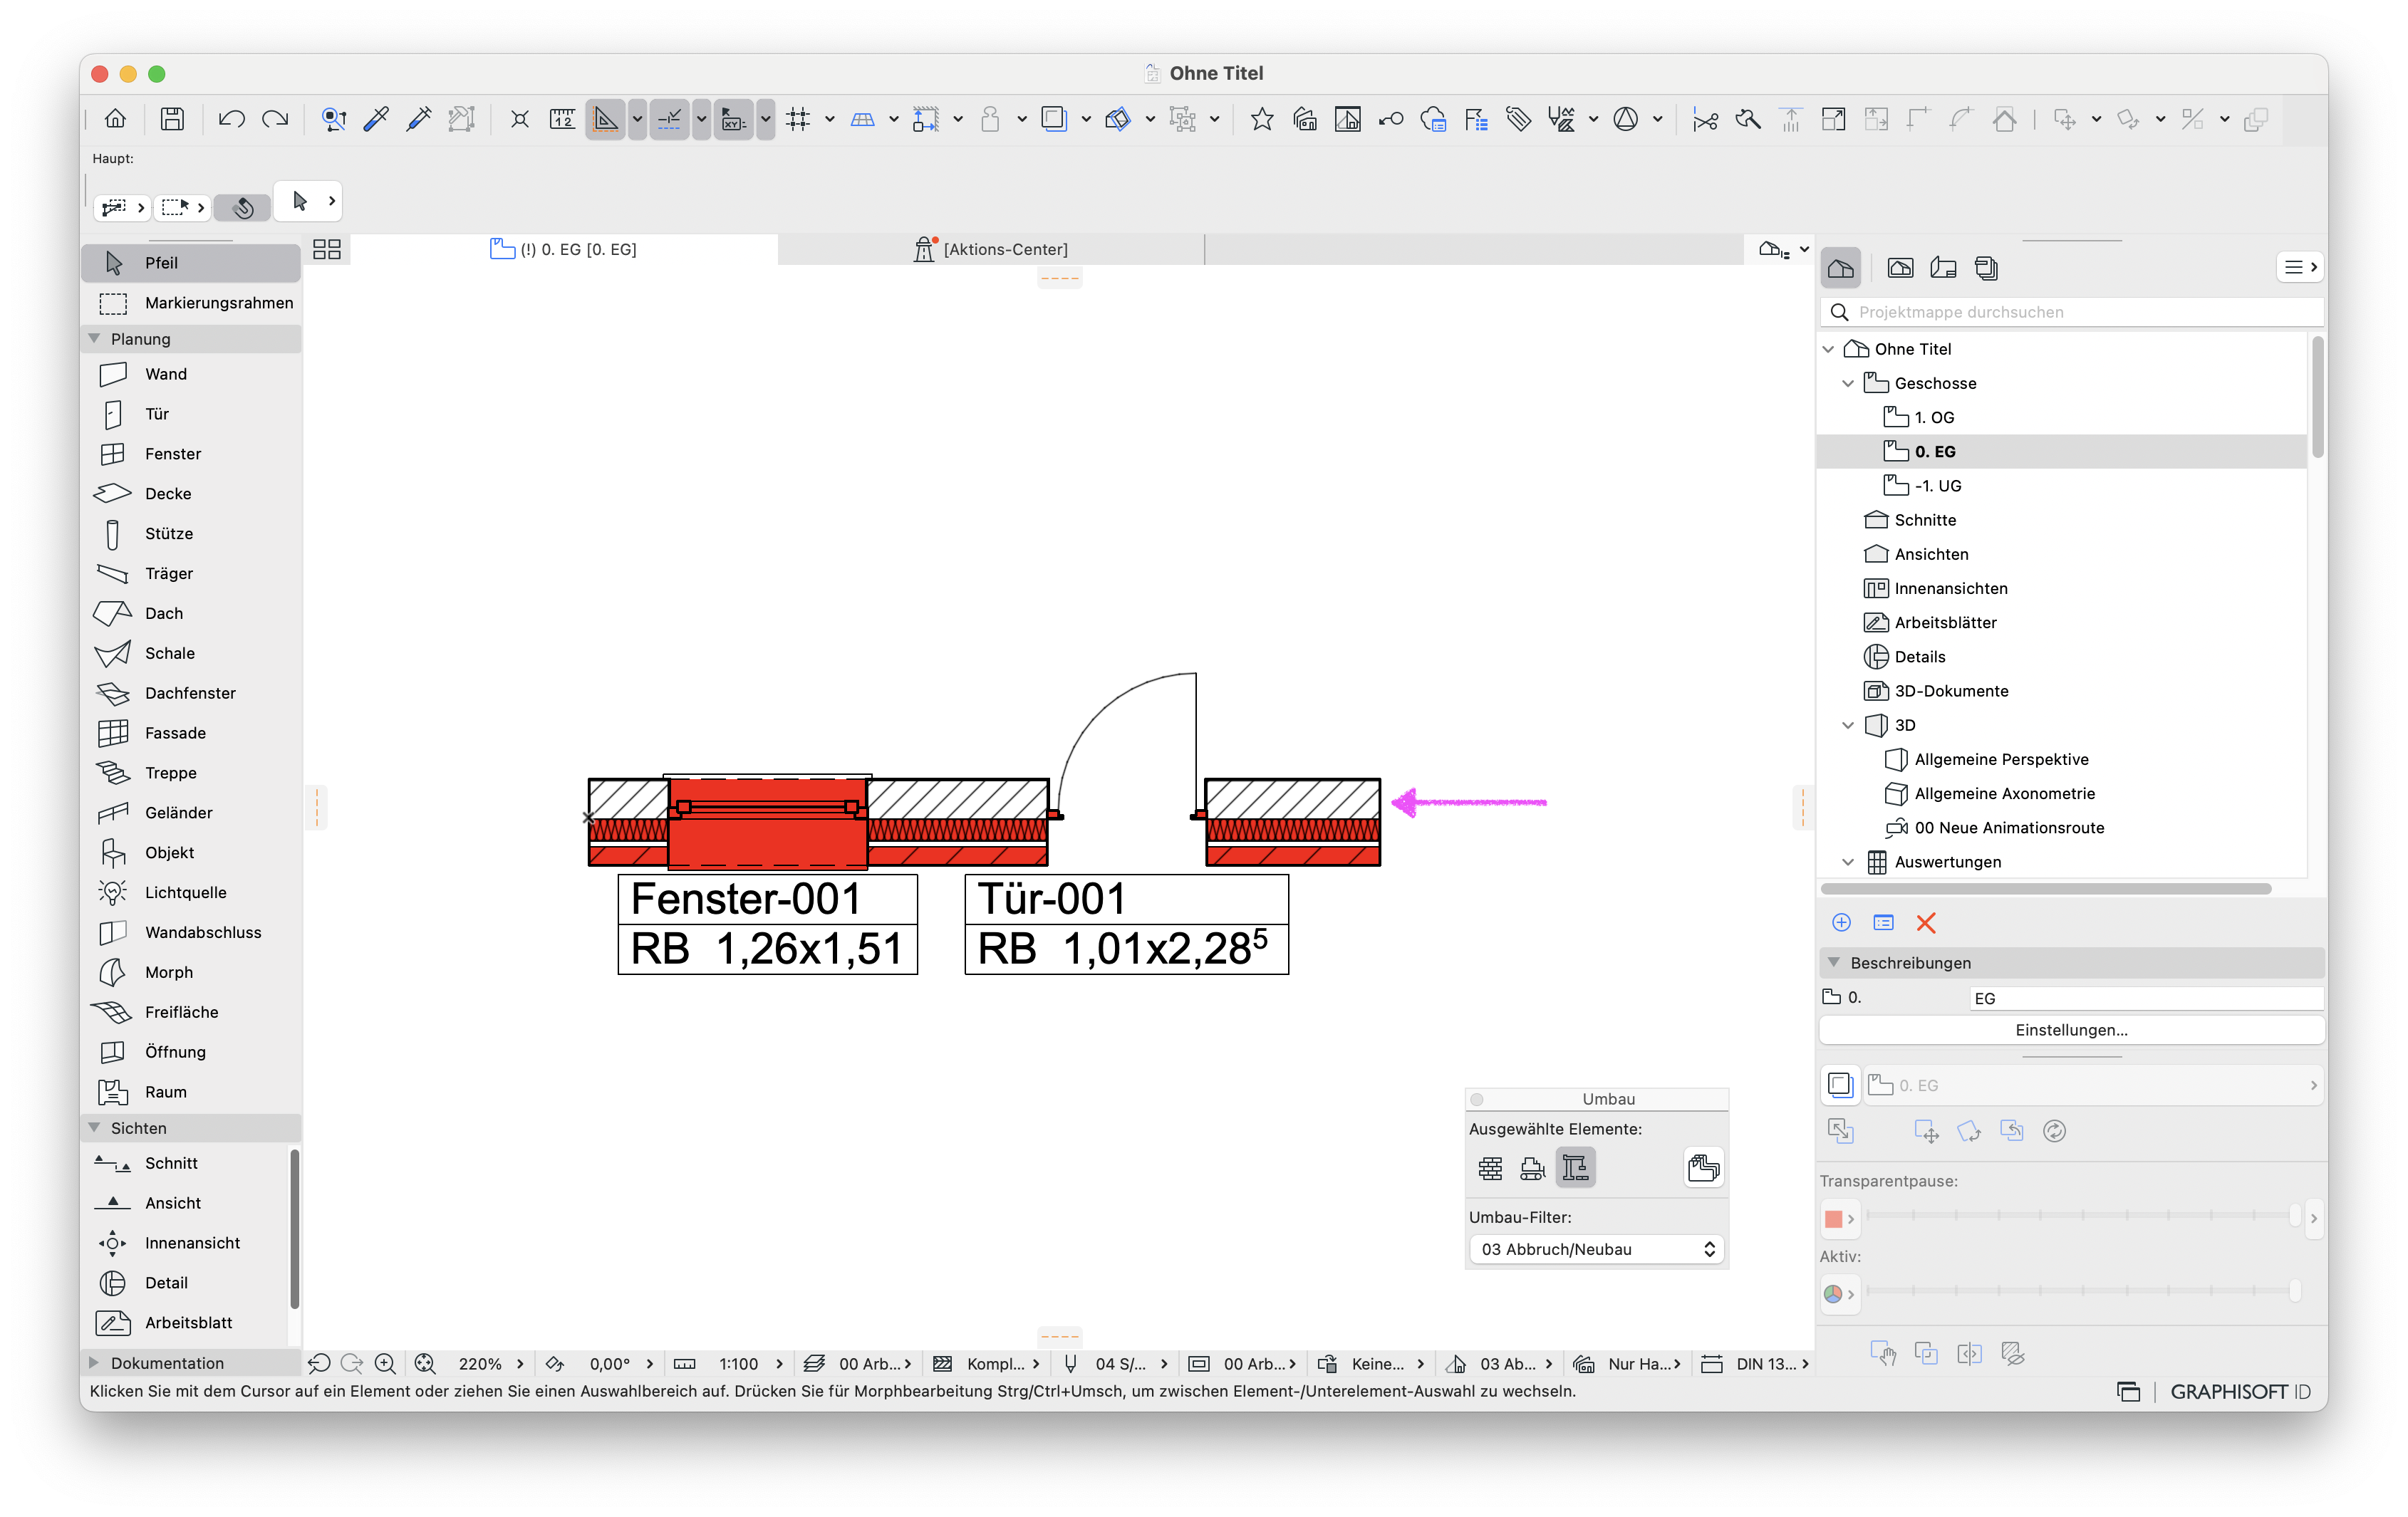Set selected elements to new status in Umbau
This screenshot has width=2408, height=1517.
pyautogui.click(x=1576, y=1169)
